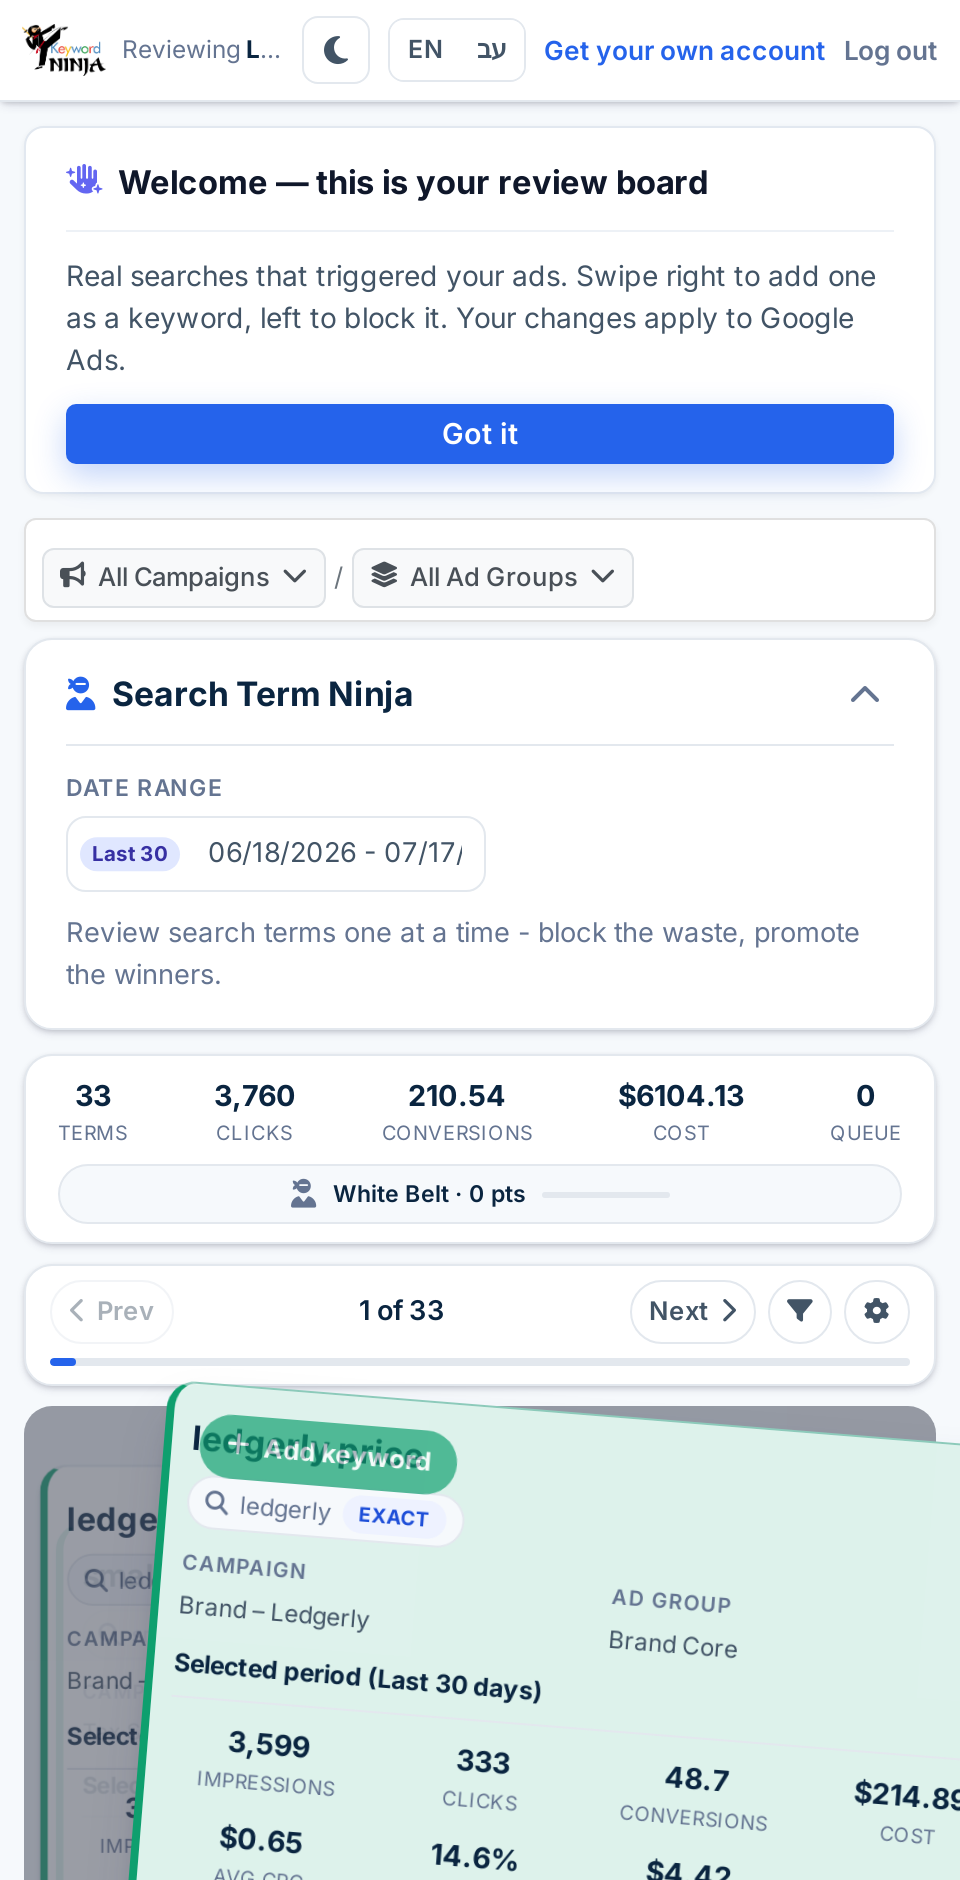Select the Last 30 date preset
The width and height of the screenshot is (960, 1880).
[130, 854]
